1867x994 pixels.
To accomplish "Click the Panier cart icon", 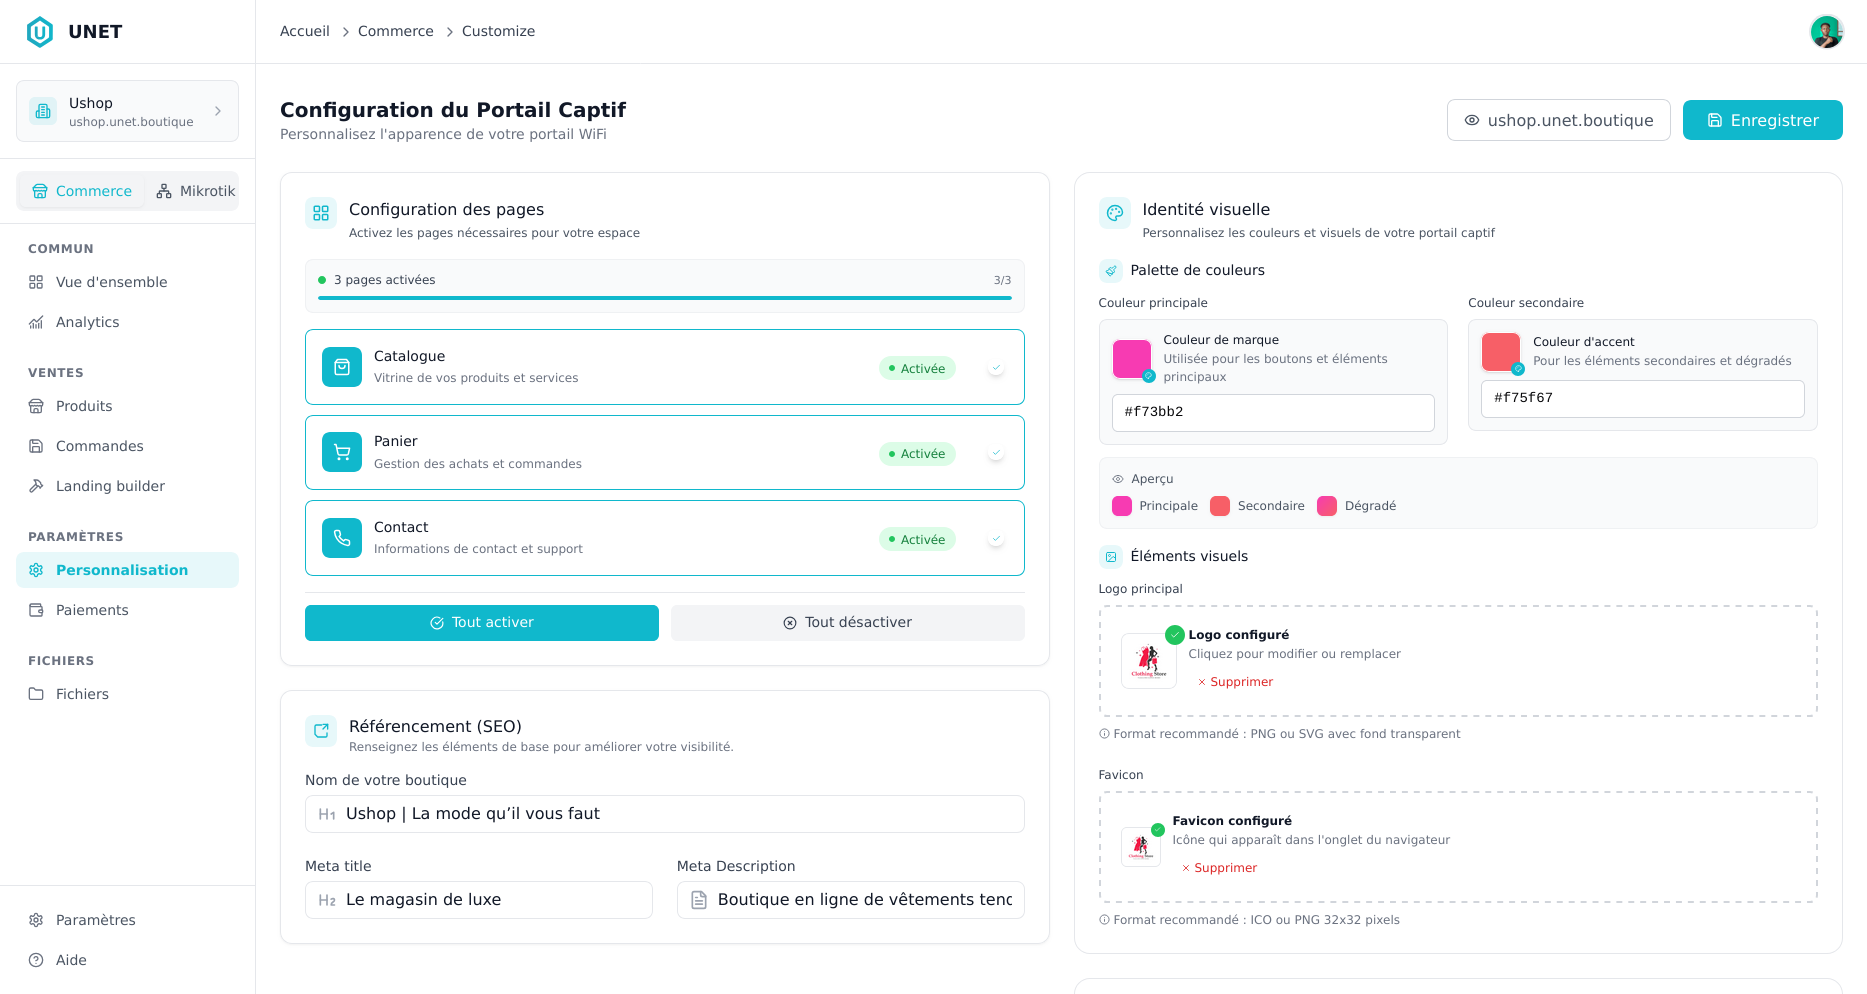I will point(341,452).
